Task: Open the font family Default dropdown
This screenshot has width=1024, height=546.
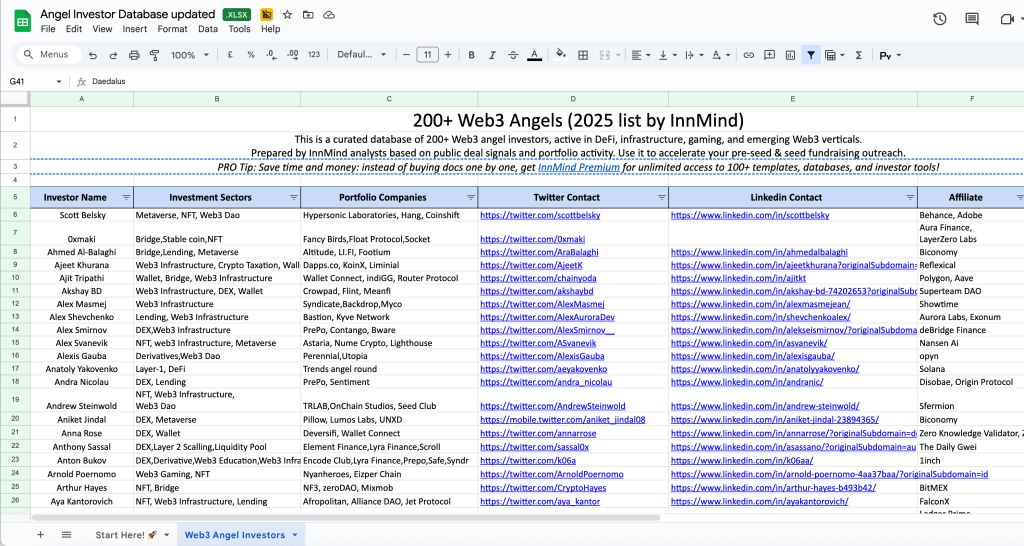Action: coord(362,55)
